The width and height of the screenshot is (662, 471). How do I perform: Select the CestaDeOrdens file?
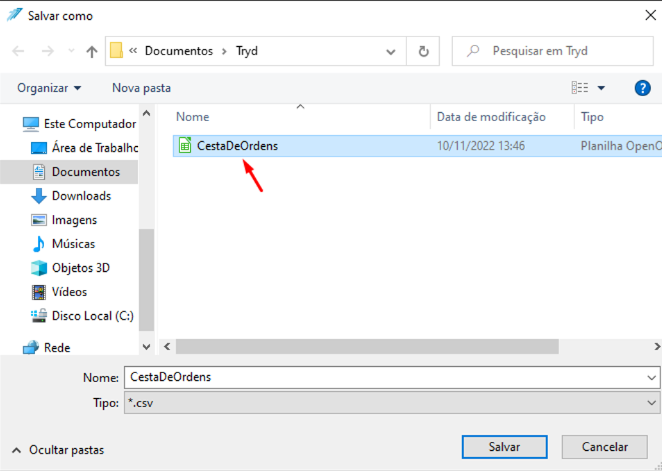click(417, 146)
